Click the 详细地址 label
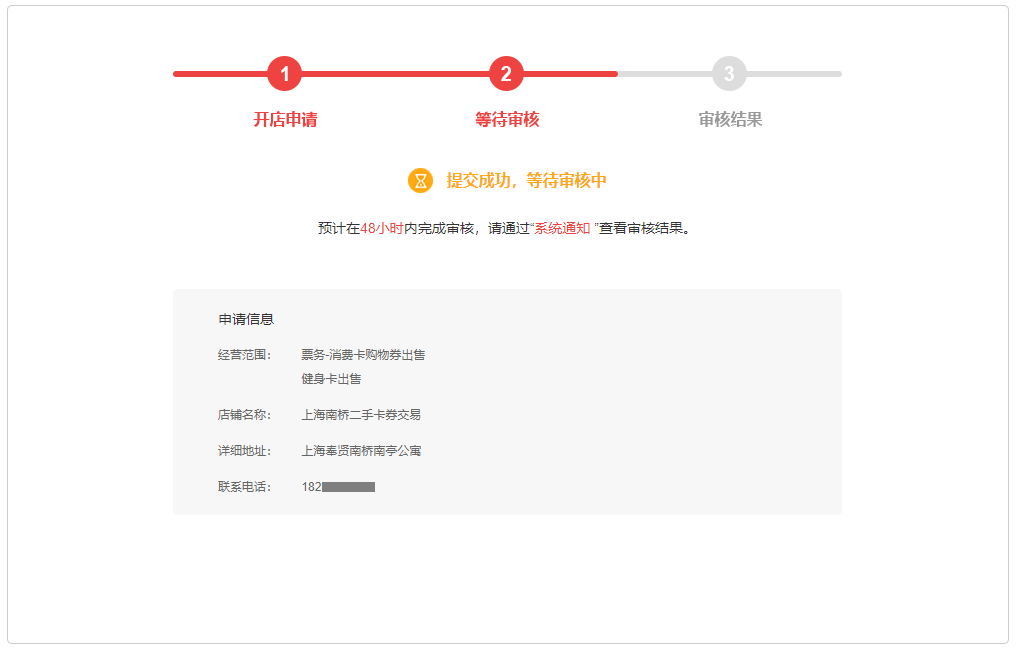 [x=244, y=451]
